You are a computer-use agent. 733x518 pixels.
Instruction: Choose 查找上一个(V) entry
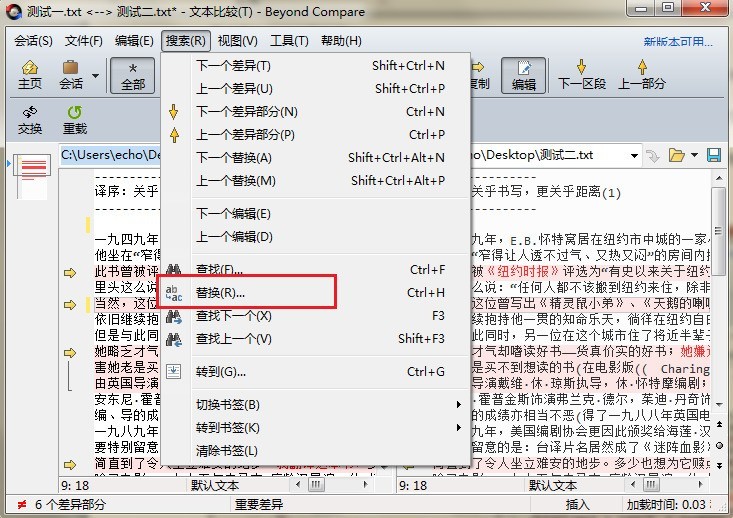(316, 339)
